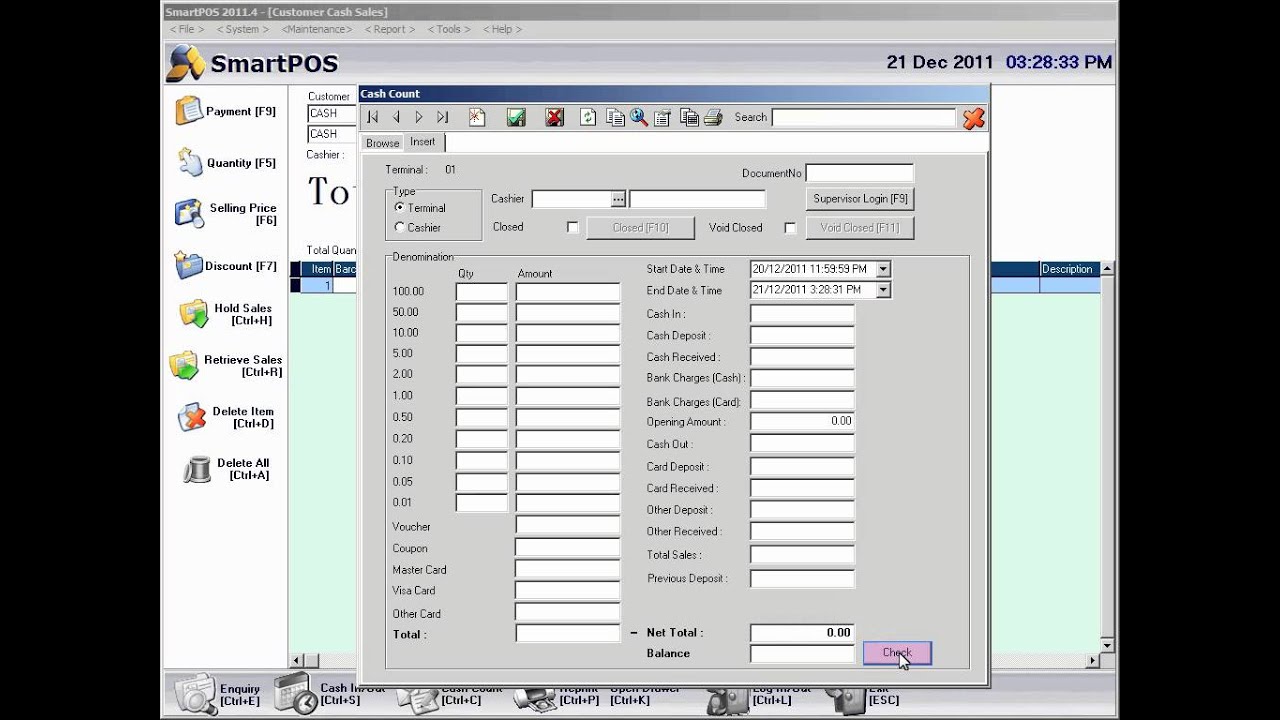Click Qty field for 100.00 denomination
The height and width of the screenshot is (720, 1280).
(x=482, y=292)
